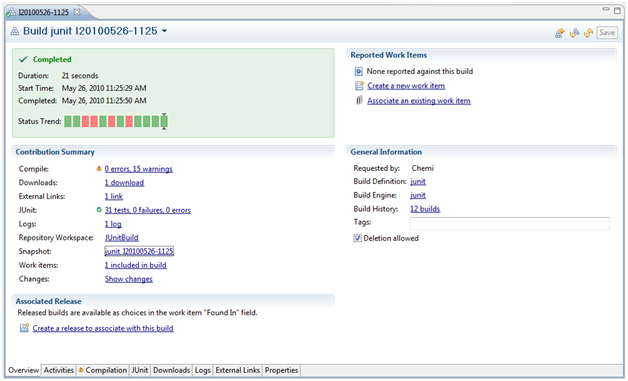Viewport: 628px width, 381px height.
Task: Click the warning icon beside Compile results
Action: click(99, 169)
